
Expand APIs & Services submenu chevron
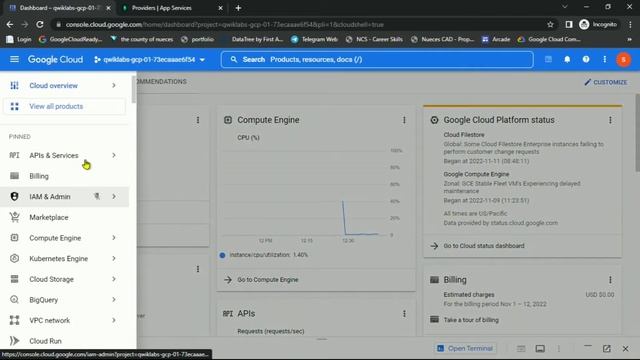(x=114, y=156)
